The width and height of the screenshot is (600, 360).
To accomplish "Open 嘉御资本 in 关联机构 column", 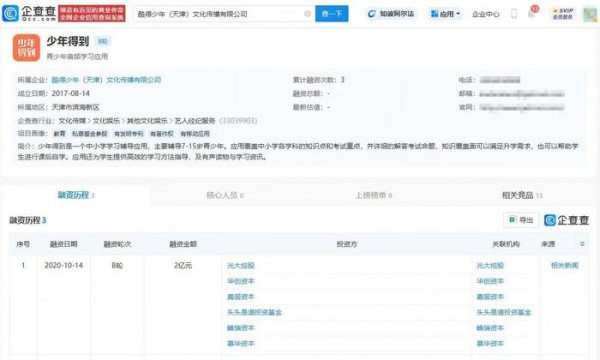I will coord(490,297).
